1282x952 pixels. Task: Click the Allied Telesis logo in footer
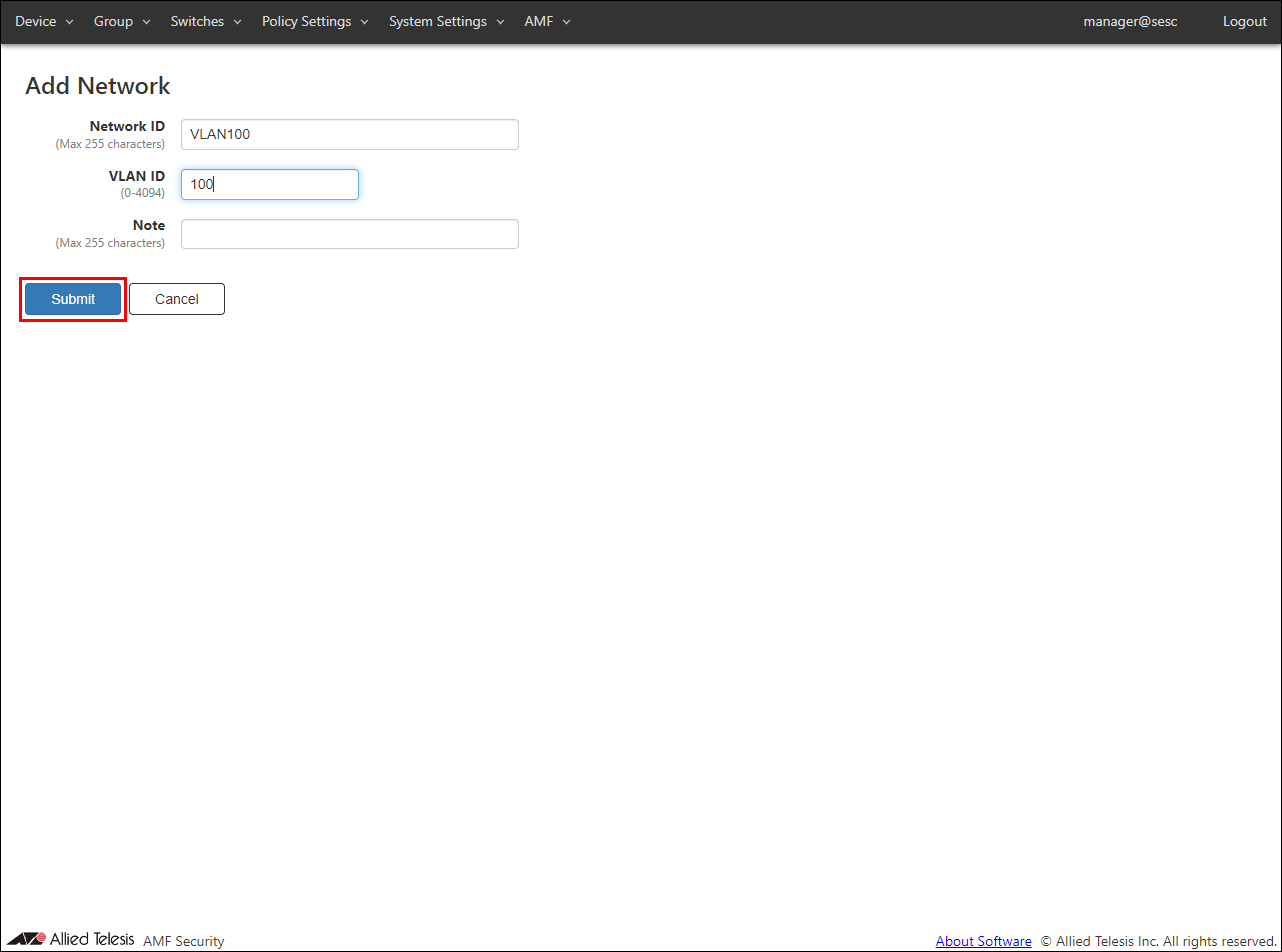[x=70, y=939]
